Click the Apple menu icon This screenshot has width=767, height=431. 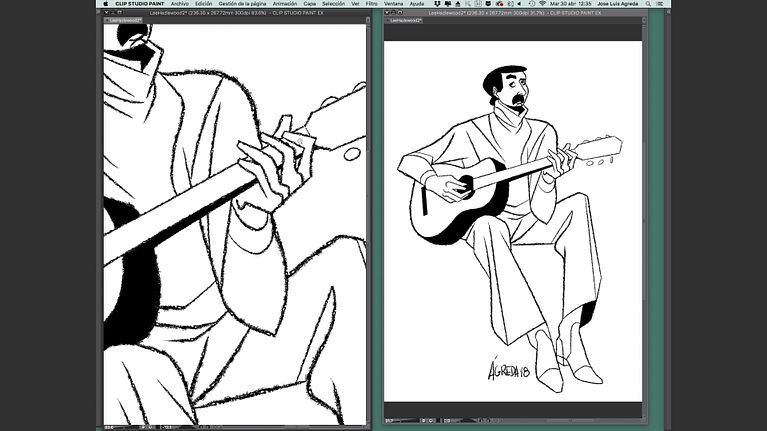coord(106,4)
